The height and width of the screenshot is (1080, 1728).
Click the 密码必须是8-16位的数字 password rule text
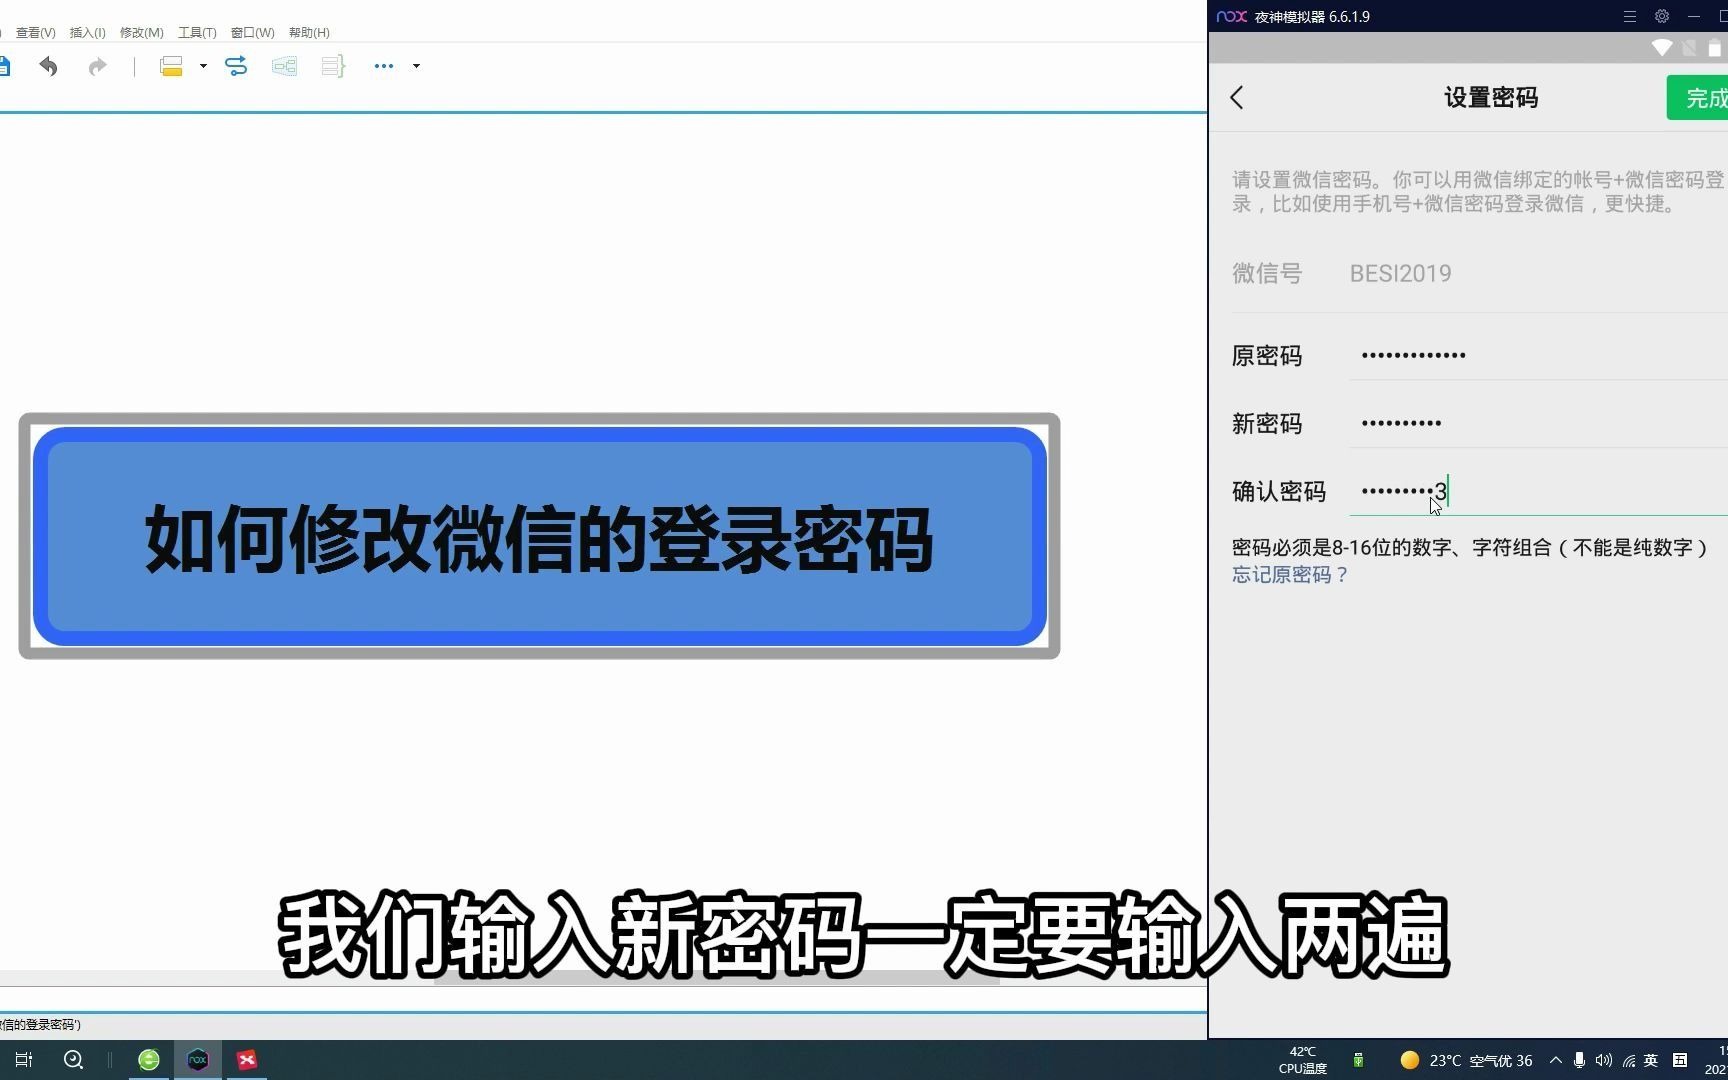click(1471, 548)
